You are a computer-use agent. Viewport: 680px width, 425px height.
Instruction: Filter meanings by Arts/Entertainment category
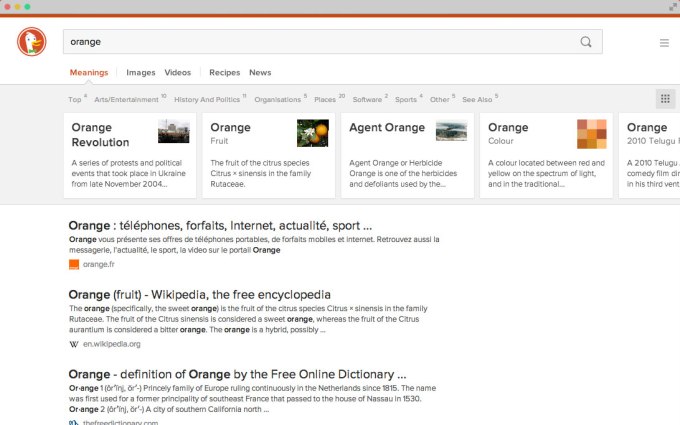point(126,100)
